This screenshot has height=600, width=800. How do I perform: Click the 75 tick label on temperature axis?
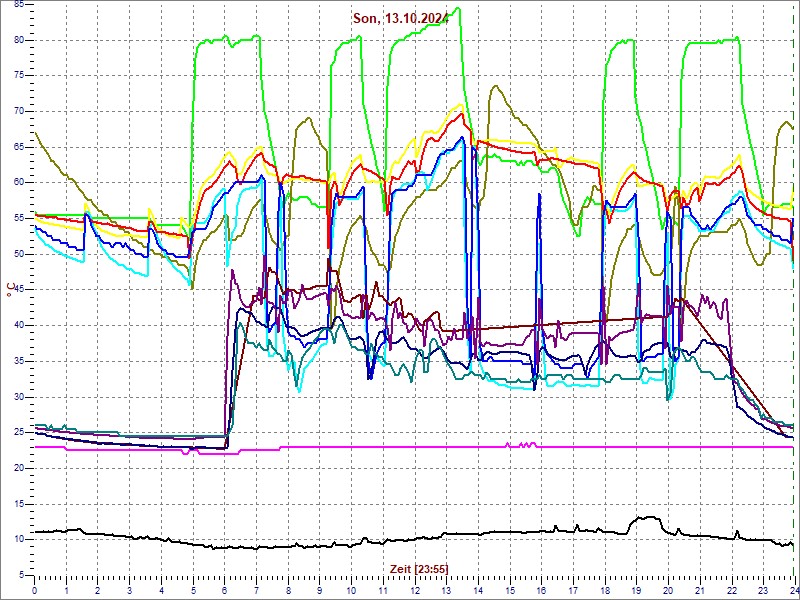[x=18, y=76]
